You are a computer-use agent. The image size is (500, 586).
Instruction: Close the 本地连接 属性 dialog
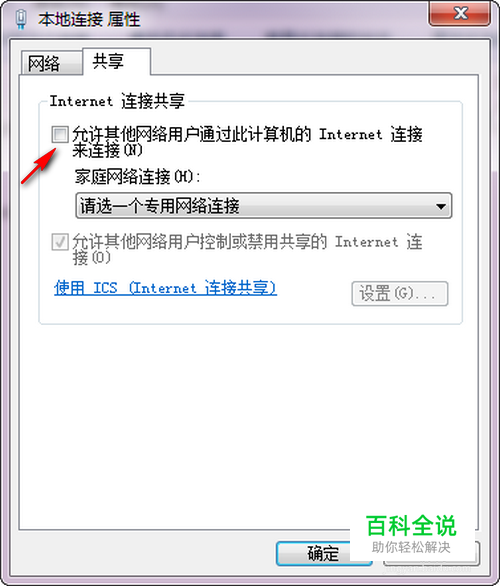point(460,13)
